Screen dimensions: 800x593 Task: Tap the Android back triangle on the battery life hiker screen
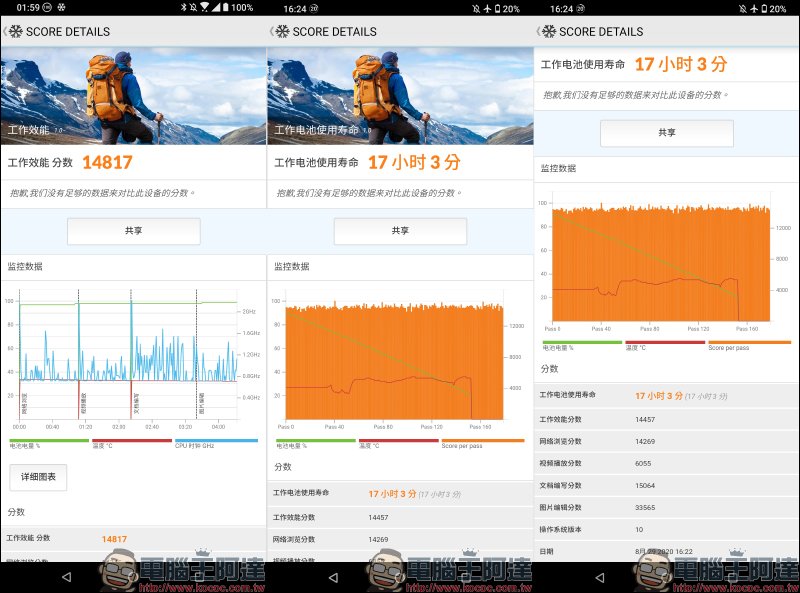pyautogui.click(x=333, y=577)
